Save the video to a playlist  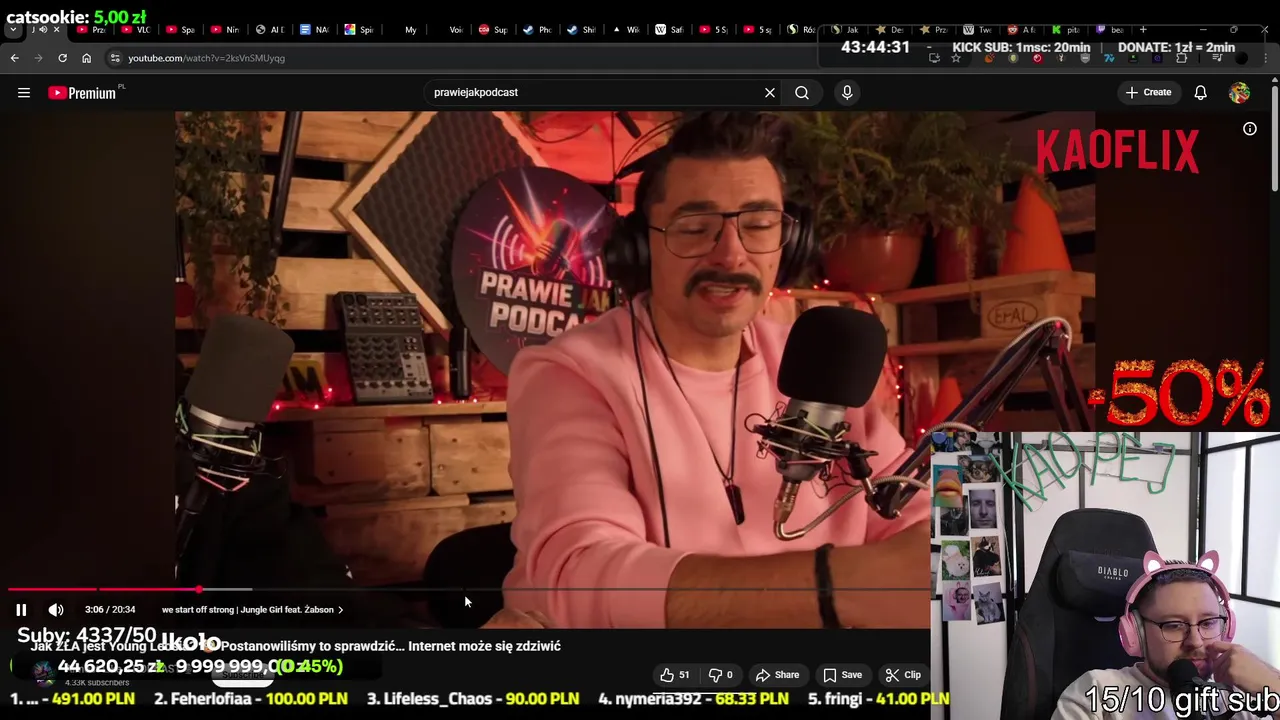coord(842,674)
